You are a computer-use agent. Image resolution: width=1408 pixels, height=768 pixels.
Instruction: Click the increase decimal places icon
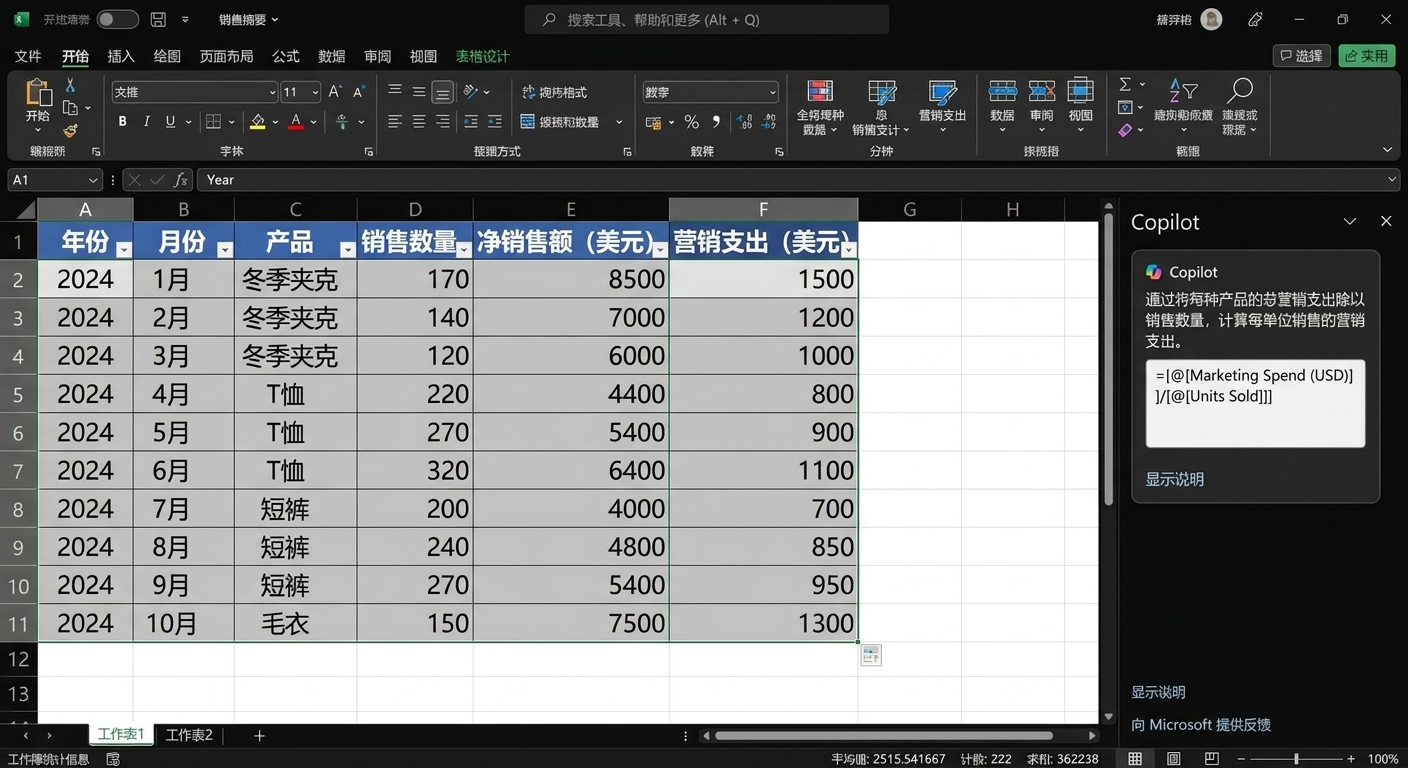coord(745,122)
